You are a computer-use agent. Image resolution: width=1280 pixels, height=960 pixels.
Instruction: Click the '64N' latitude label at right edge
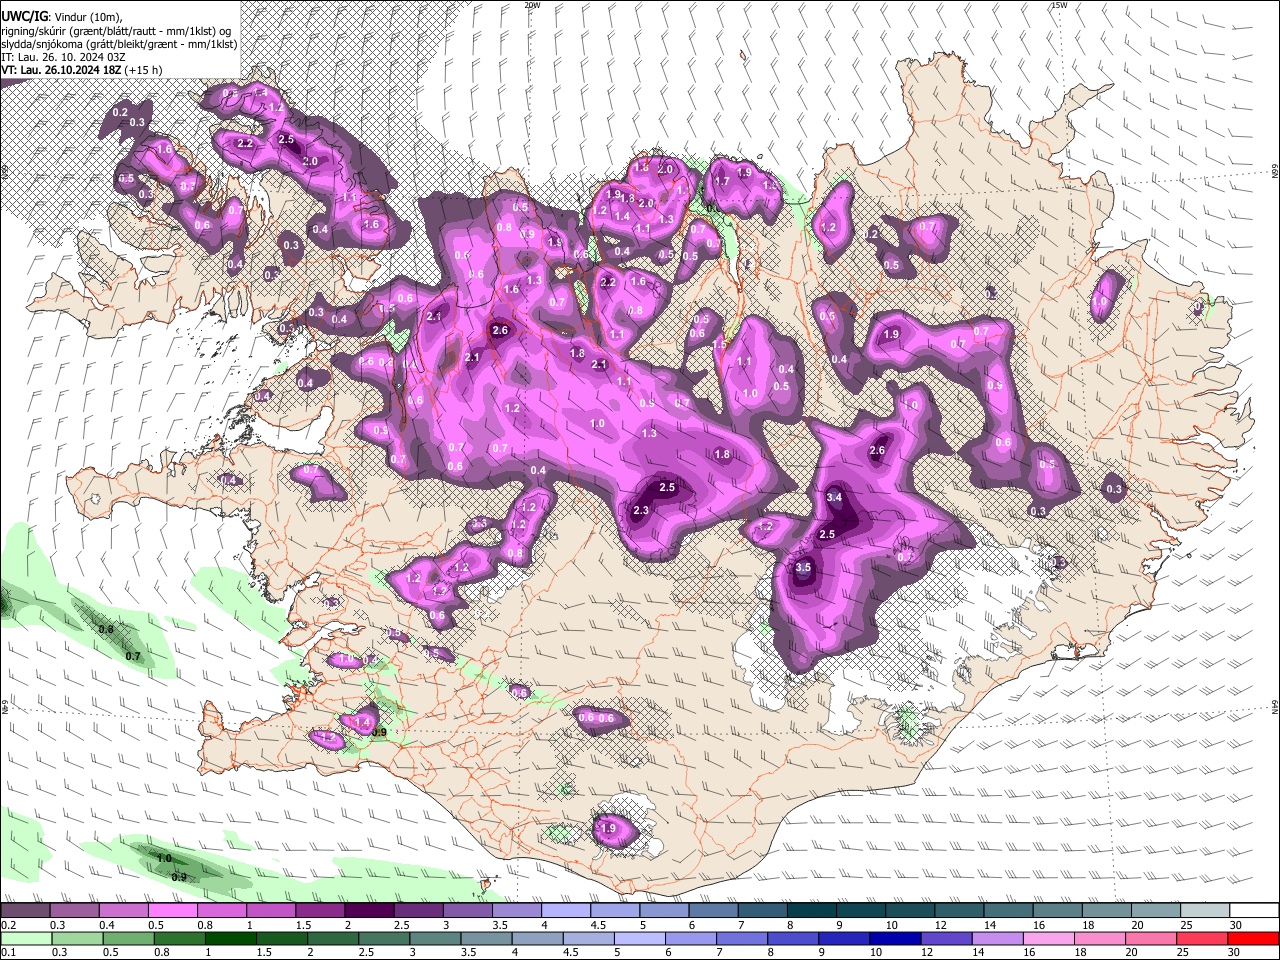(x=1275, y=707)
